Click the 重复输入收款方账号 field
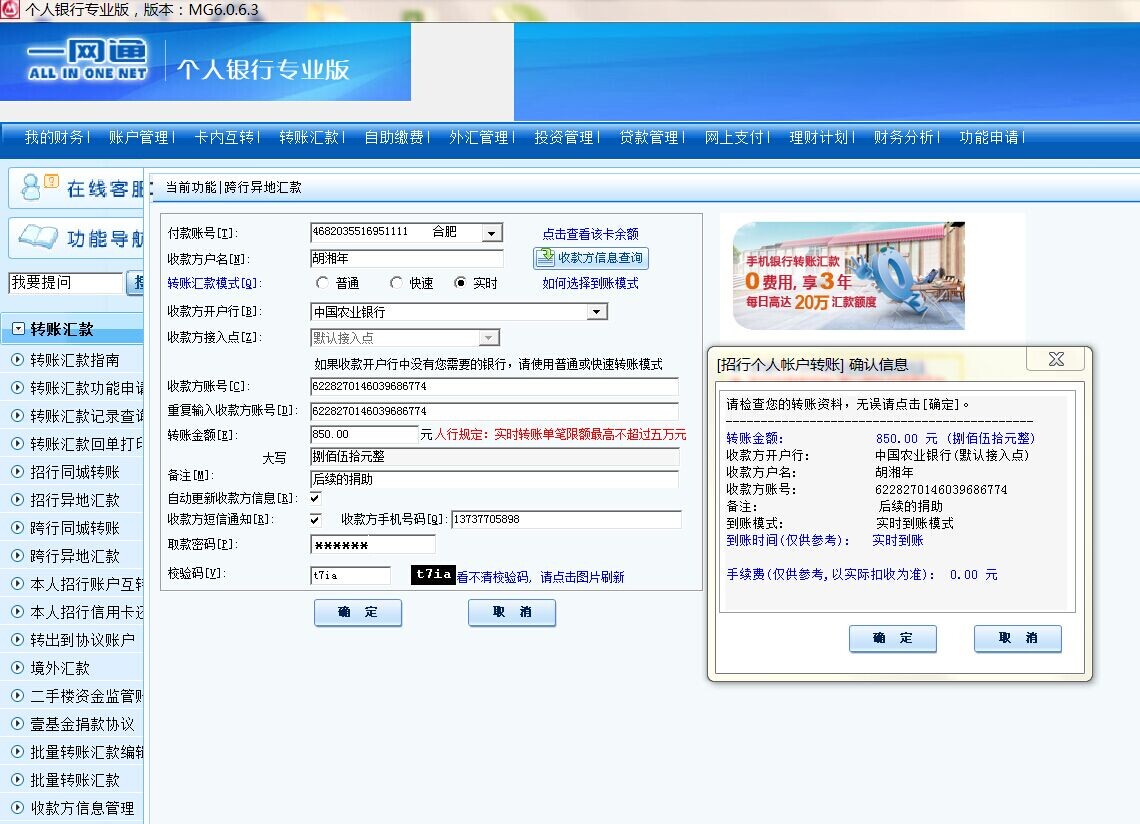Screen dimensions: 1140x824 494,411
